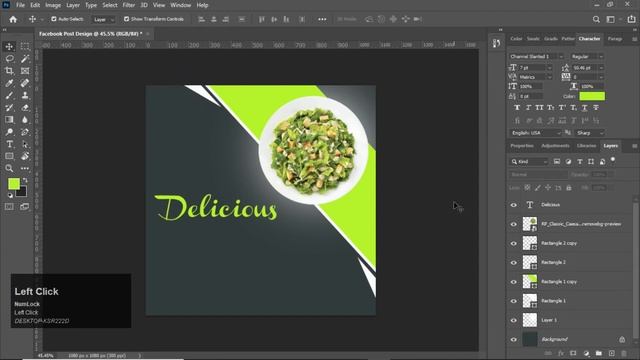Screen dimensions: 640x360
Task: Toggle visibility of Rectangle 1 layer
Action: point(513,301)
